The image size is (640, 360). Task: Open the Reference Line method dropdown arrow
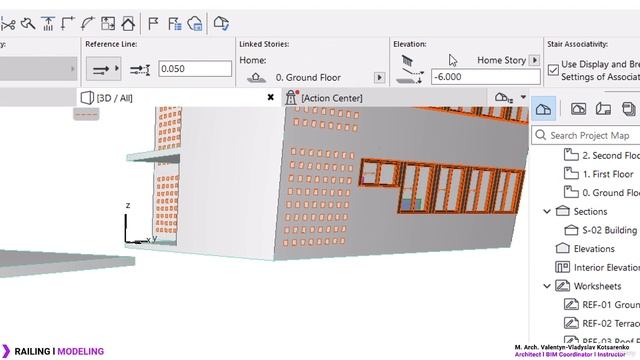click(117, 68)
